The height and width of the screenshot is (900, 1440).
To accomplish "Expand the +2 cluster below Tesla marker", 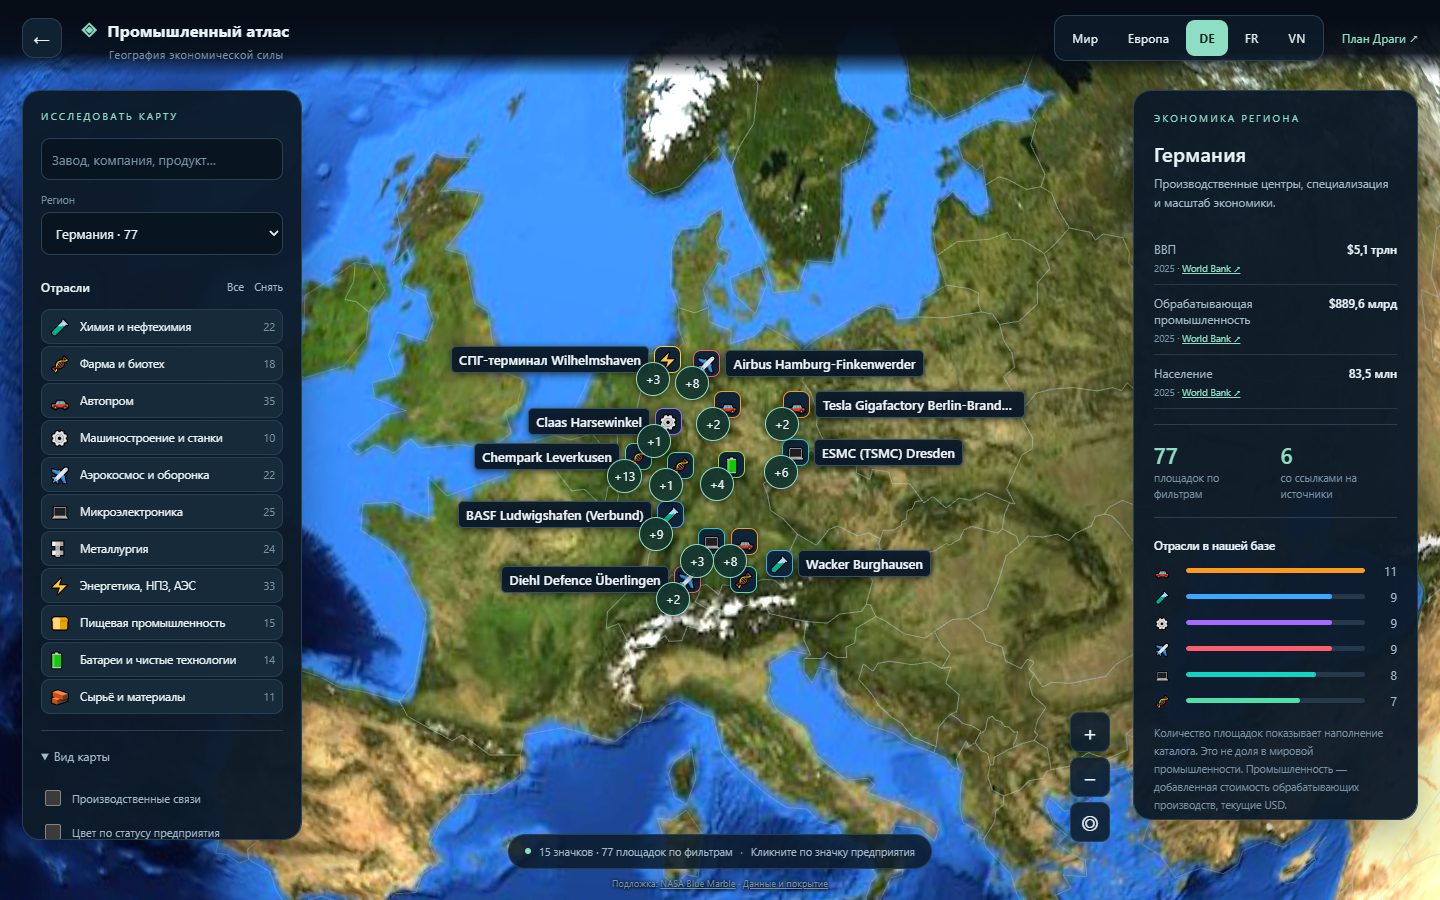I will click(x=782, y=424).
